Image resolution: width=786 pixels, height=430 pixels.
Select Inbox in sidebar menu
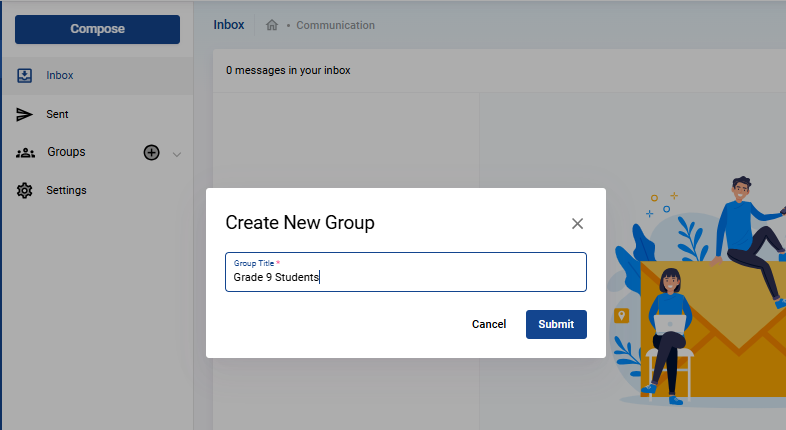60,75
